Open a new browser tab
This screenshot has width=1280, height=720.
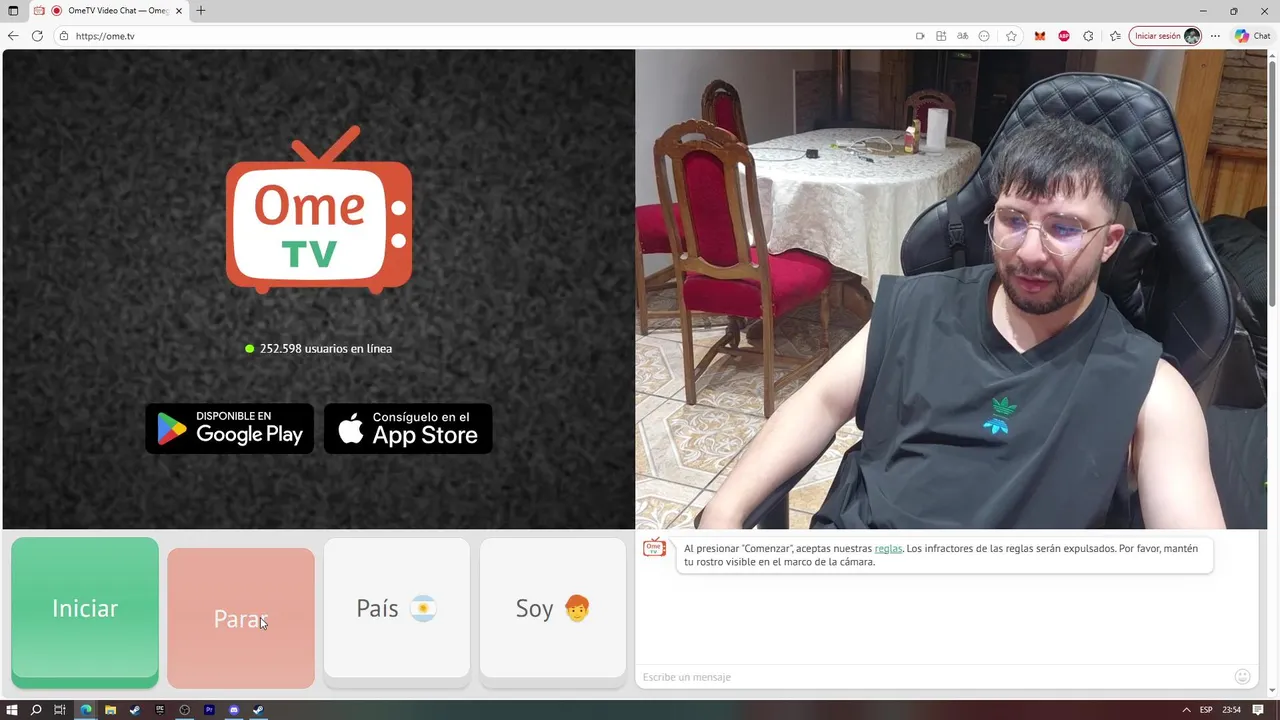pyautogui.click(x=201, y=11)
